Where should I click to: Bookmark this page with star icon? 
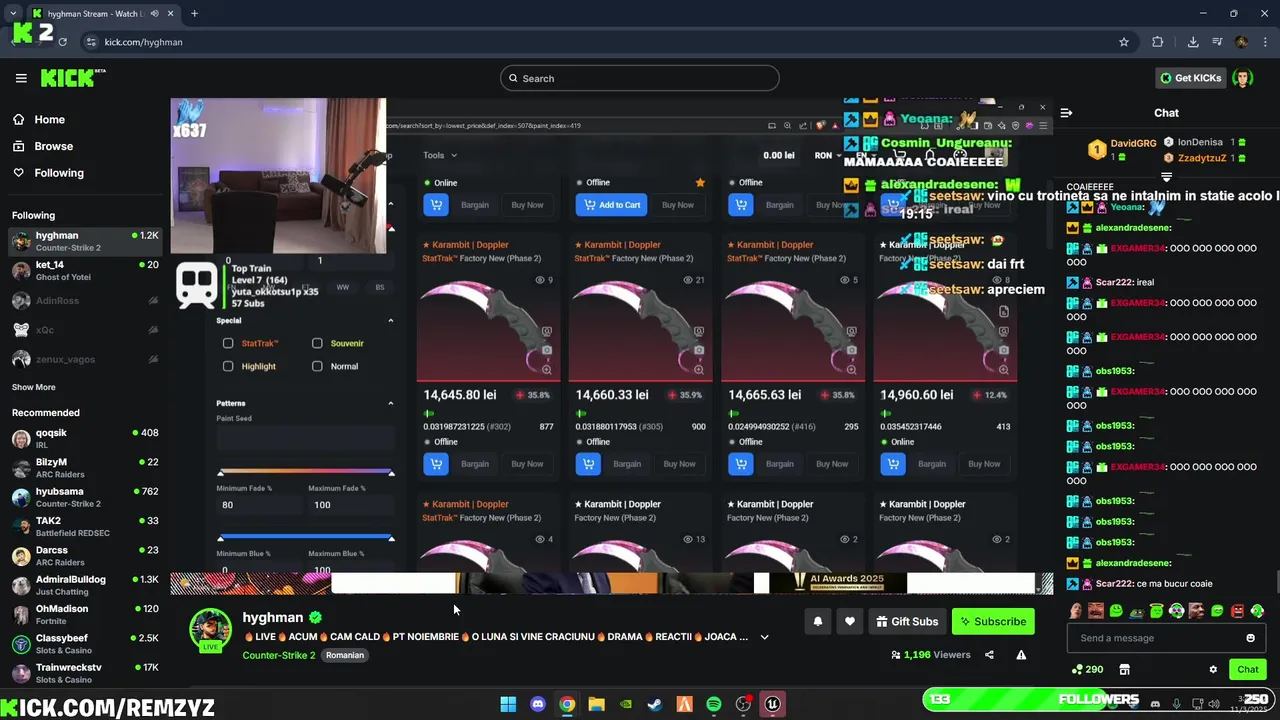click(1124, 42)
